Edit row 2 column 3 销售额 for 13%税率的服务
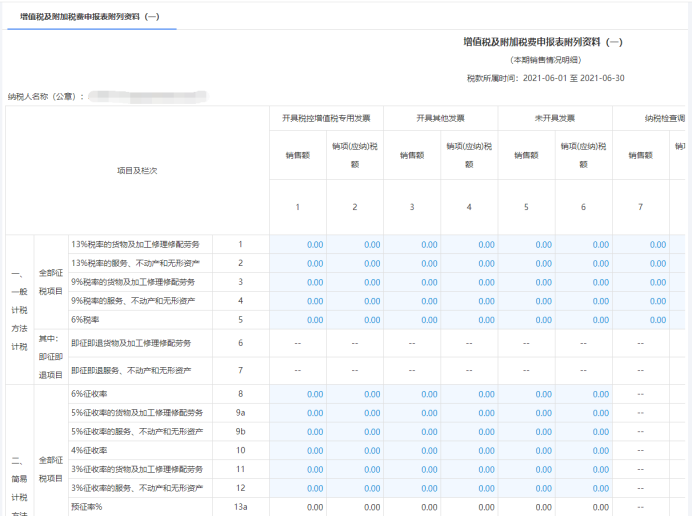This screenshot has height=517, width=692. (x=412, y=264)
